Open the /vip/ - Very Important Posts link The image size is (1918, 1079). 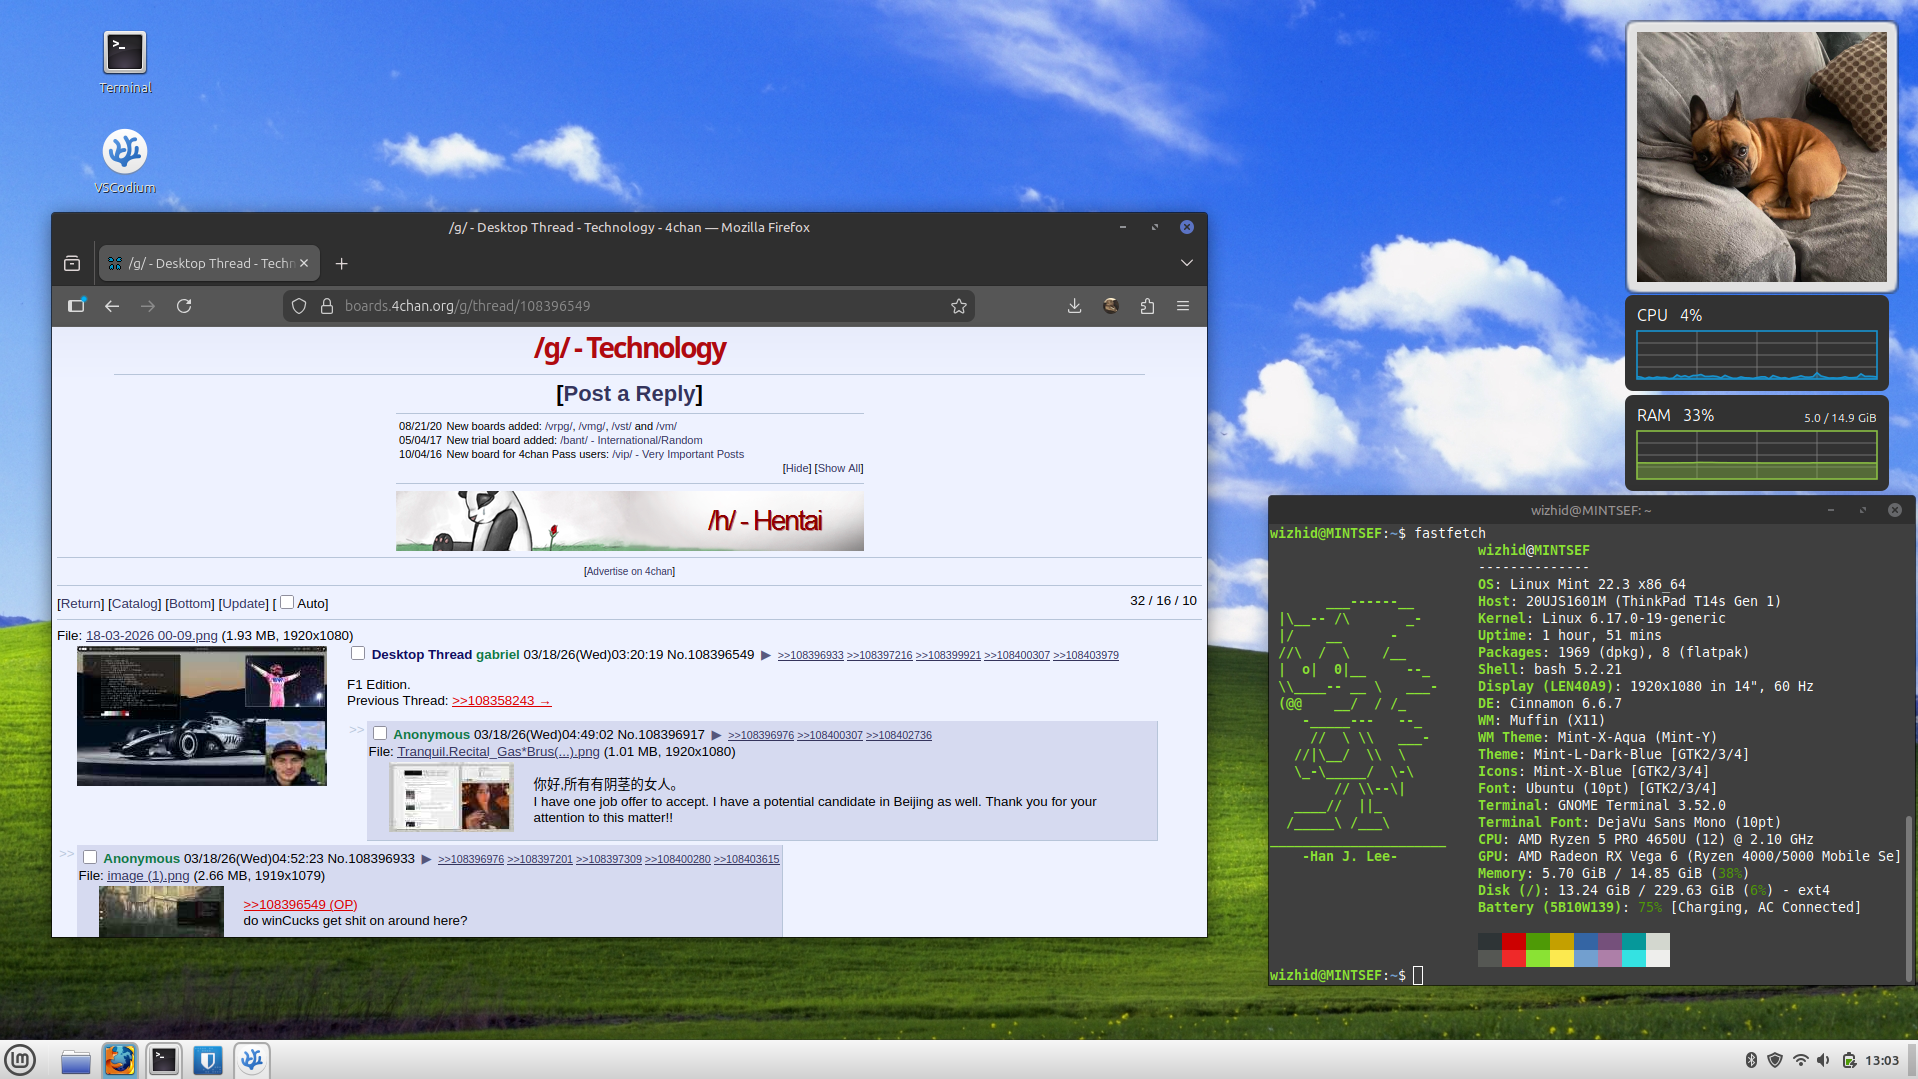pyautogui.click(x=678, y=454)
